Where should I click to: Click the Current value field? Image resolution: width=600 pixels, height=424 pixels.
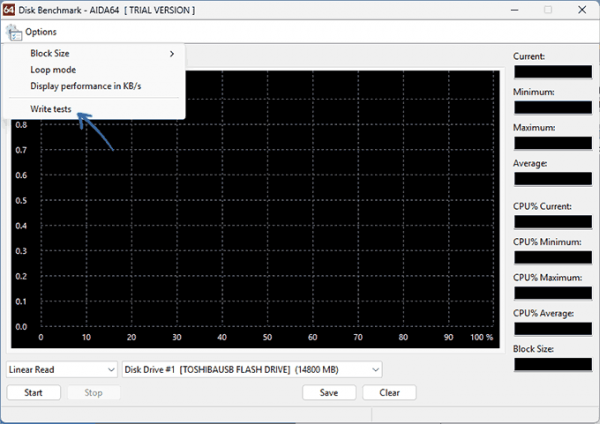[553, 72]
